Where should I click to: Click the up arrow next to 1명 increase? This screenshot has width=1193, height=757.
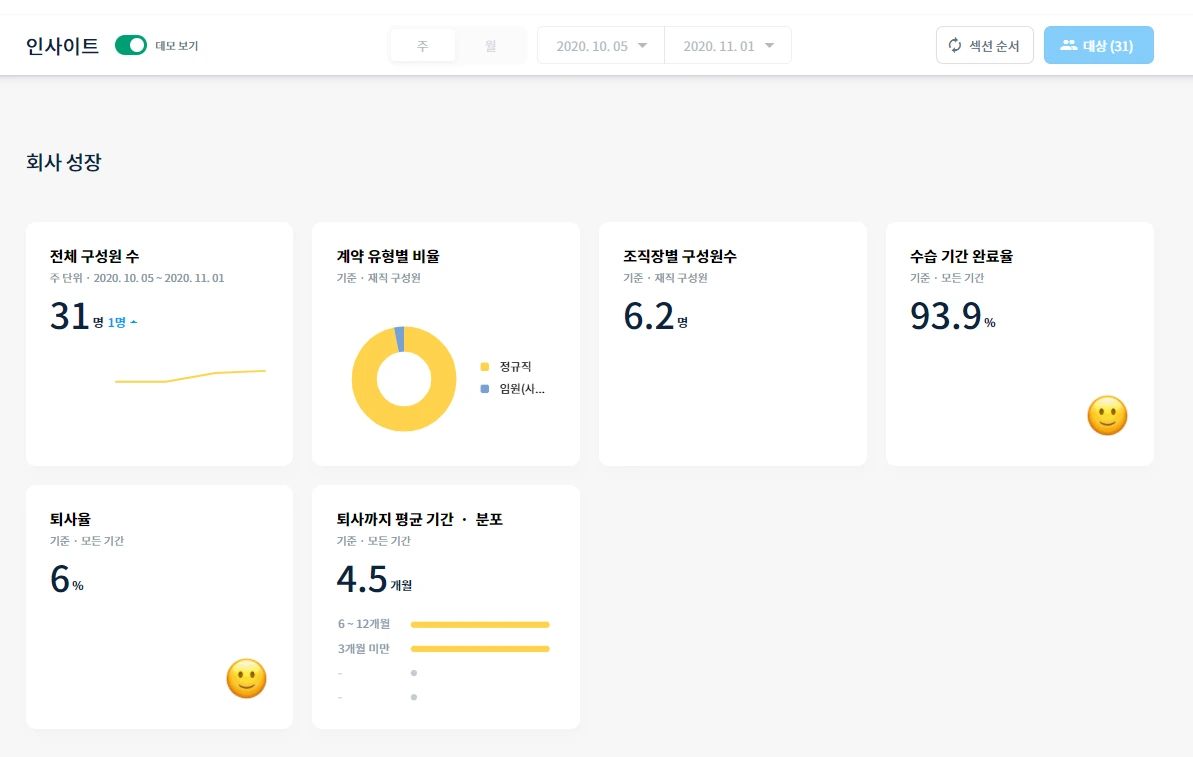click(x=134, y=323)
